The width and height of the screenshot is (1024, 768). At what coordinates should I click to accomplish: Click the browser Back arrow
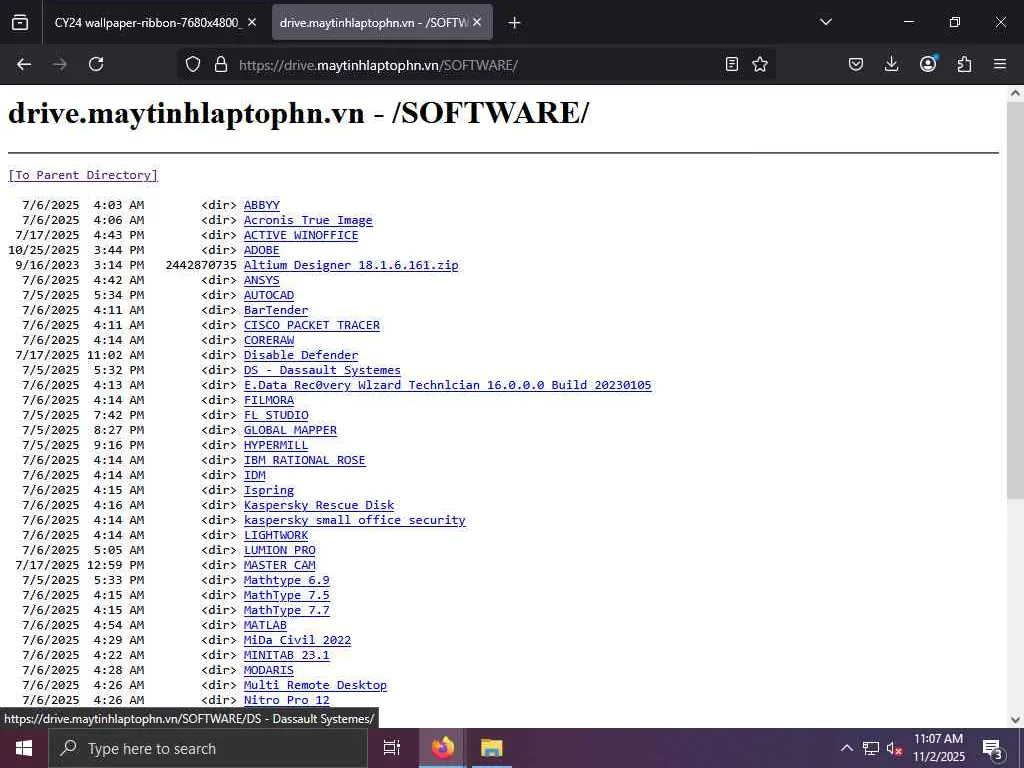[x=24, y=64]
